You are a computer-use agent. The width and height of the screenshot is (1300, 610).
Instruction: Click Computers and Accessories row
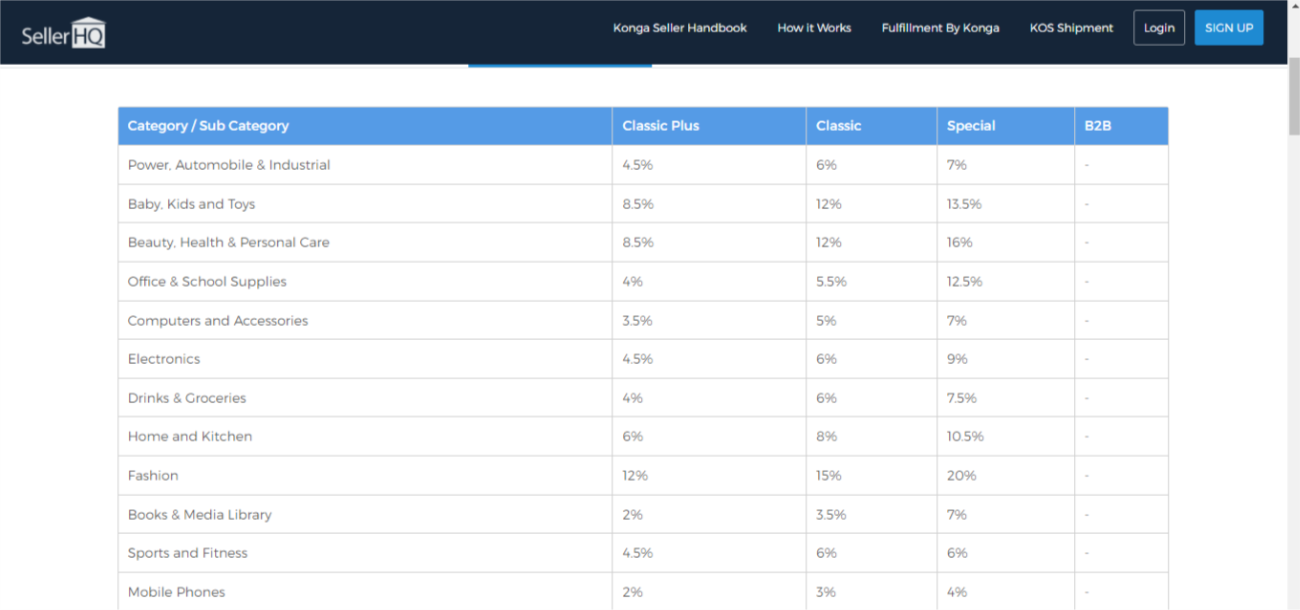[x=643, y=320]
